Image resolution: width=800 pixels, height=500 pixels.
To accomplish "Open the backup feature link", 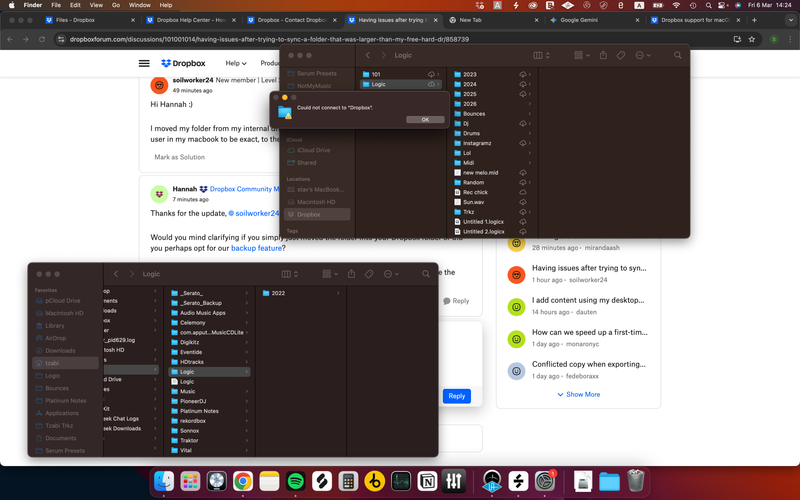I will 258,247.
